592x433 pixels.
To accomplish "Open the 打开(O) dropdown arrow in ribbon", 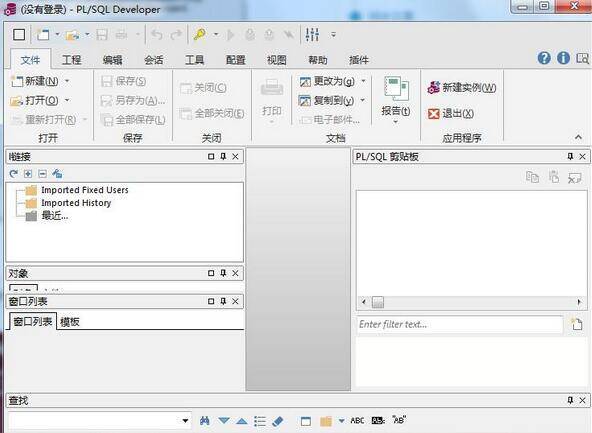I will 67,100.
